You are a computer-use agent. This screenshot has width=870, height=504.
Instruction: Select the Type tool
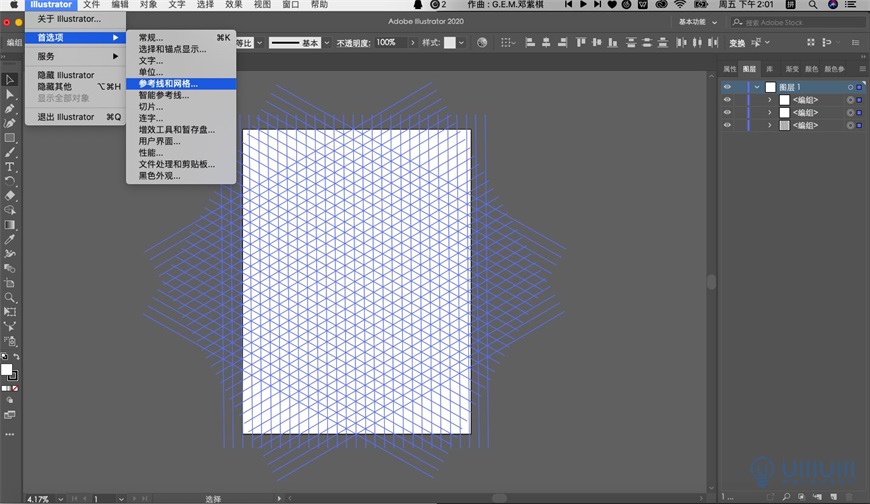point(10,166)
